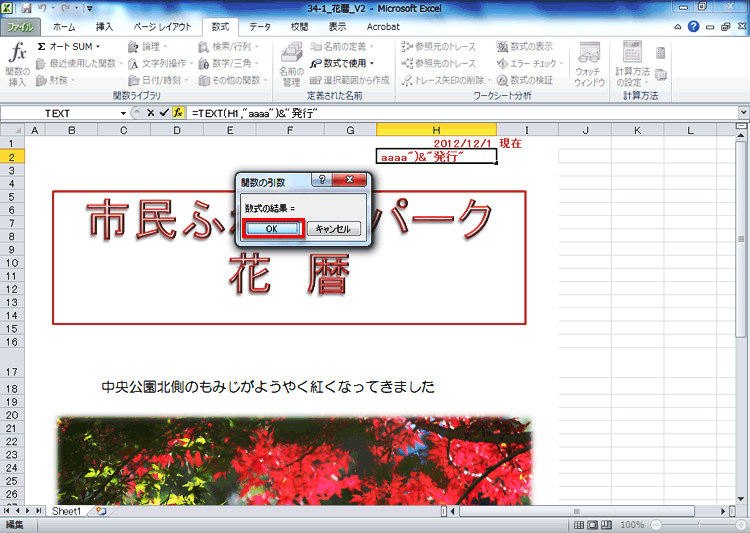The height and width of the screenshot is (533, 750).
Task: Click キャンセル in the 関数の引数 dialog
Action: coord(333,229)
